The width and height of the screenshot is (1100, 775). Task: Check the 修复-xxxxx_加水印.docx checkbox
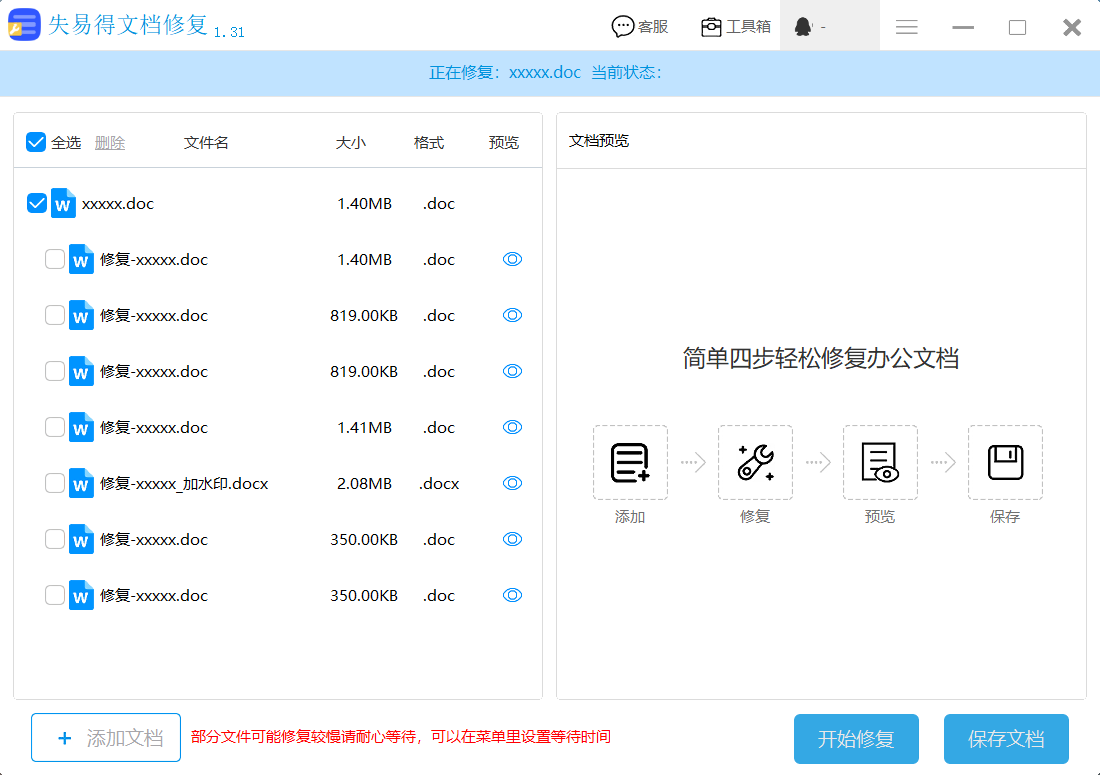[55, 483]
